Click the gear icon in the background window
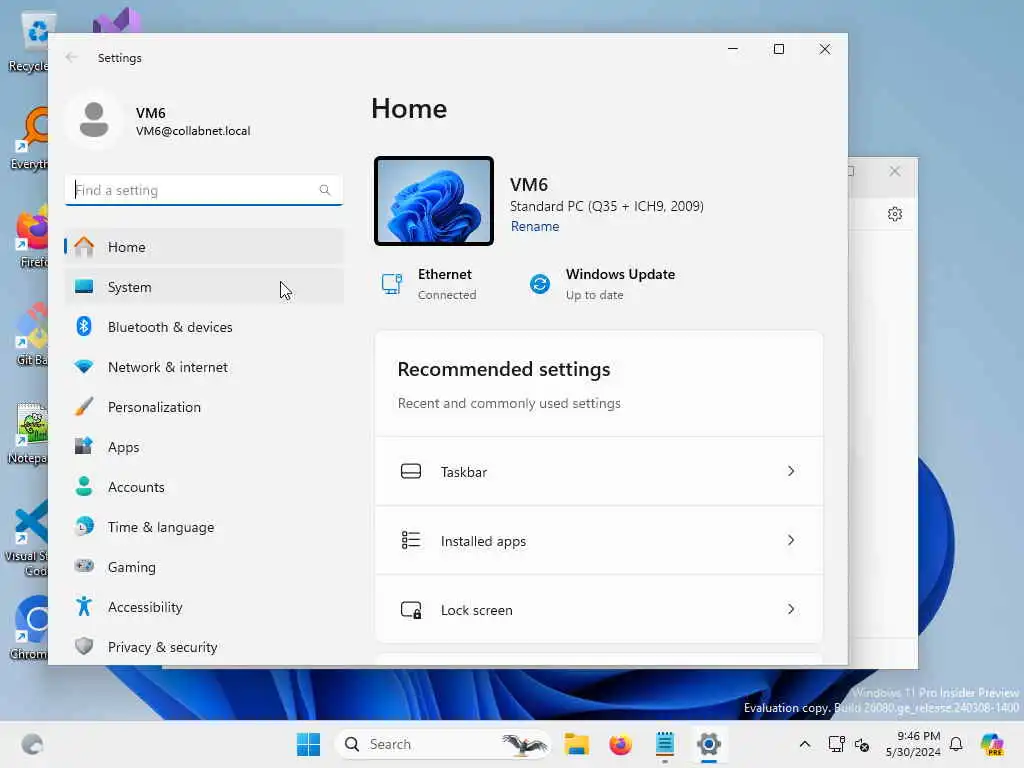1024x768 pixels. (x=895, y=214)
